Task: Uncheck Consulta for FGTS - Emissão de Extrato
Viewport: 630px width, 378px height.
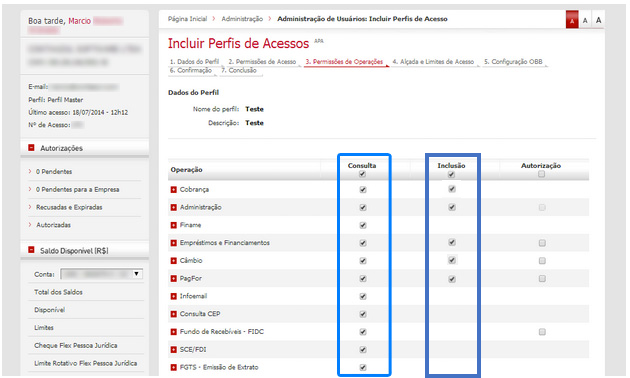Action: 363,367
